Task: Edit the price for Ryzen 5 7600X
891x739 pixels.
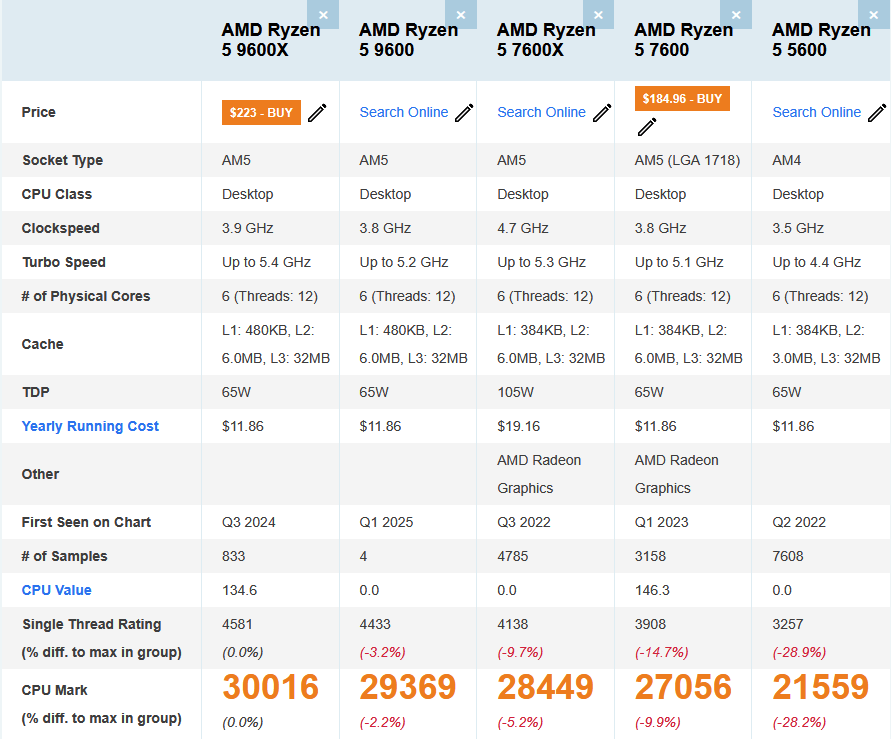Action: [601, 112]
